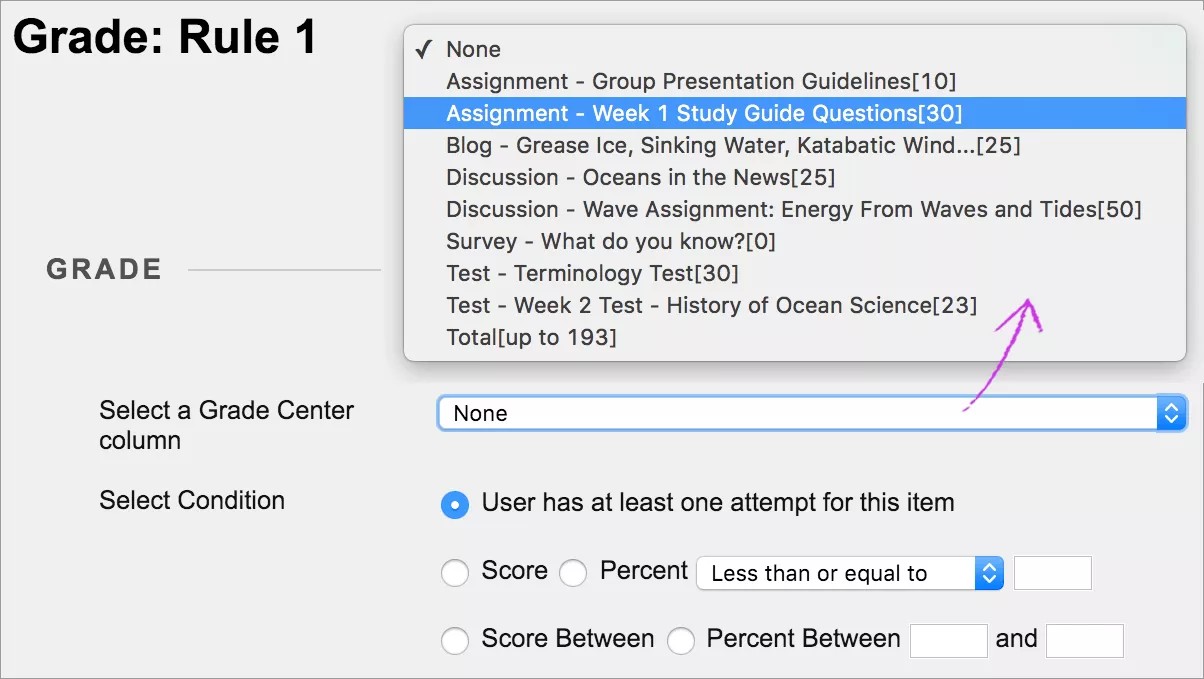Select the Percent Between radio button
The width and height of the screenshot is (1204, 679).
click(682, 640)
